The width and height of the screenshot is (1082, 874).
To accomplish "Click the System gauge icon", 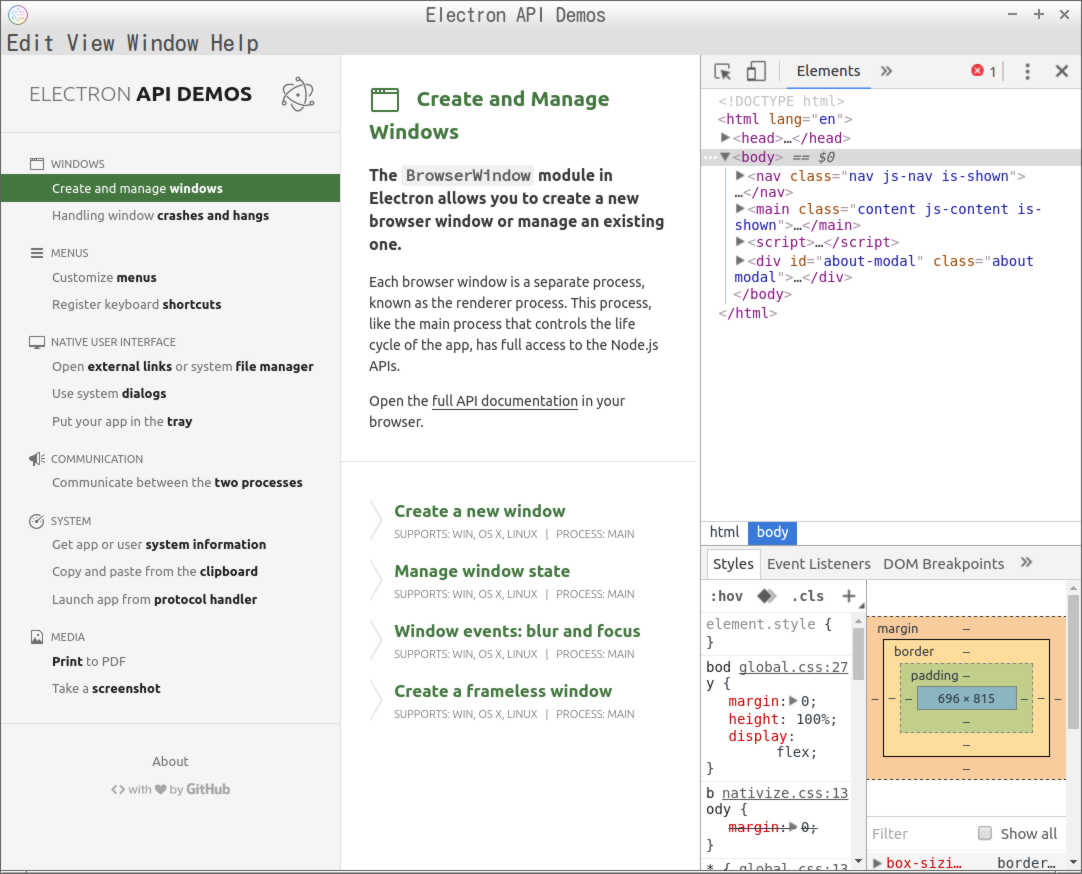I will 37,521.
